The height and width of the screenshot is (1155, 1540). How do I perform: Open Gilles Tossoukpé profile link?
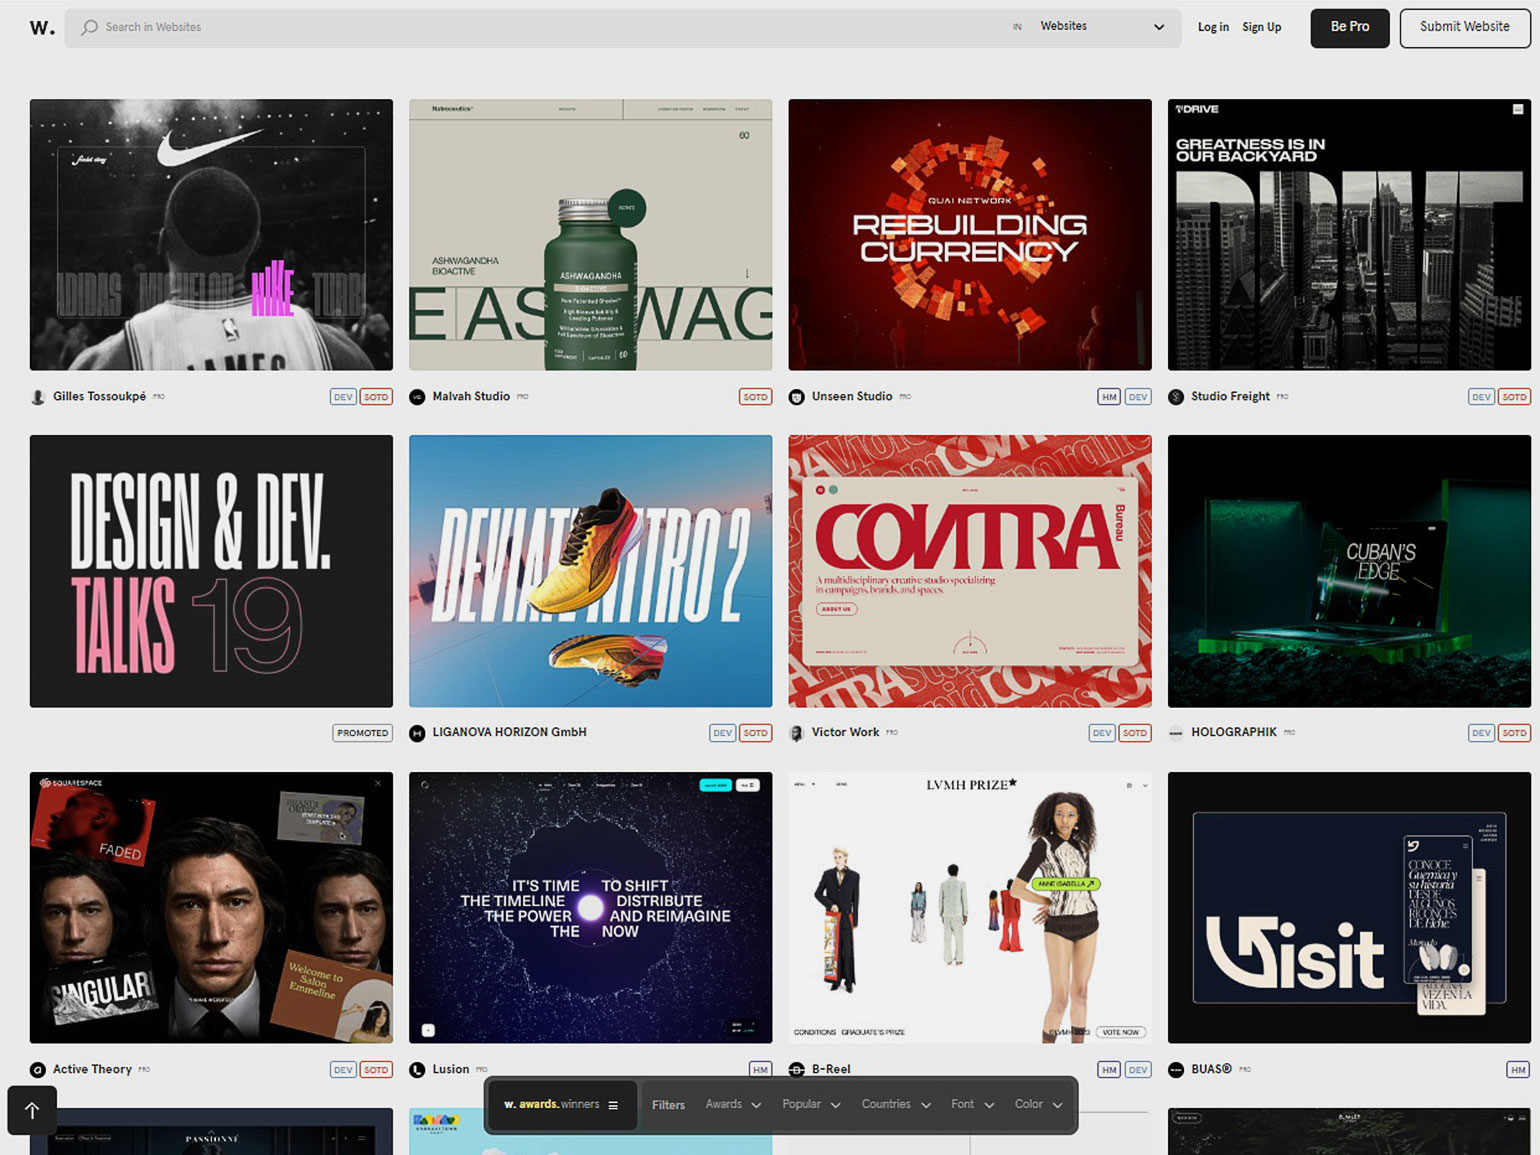click(99, 396)
